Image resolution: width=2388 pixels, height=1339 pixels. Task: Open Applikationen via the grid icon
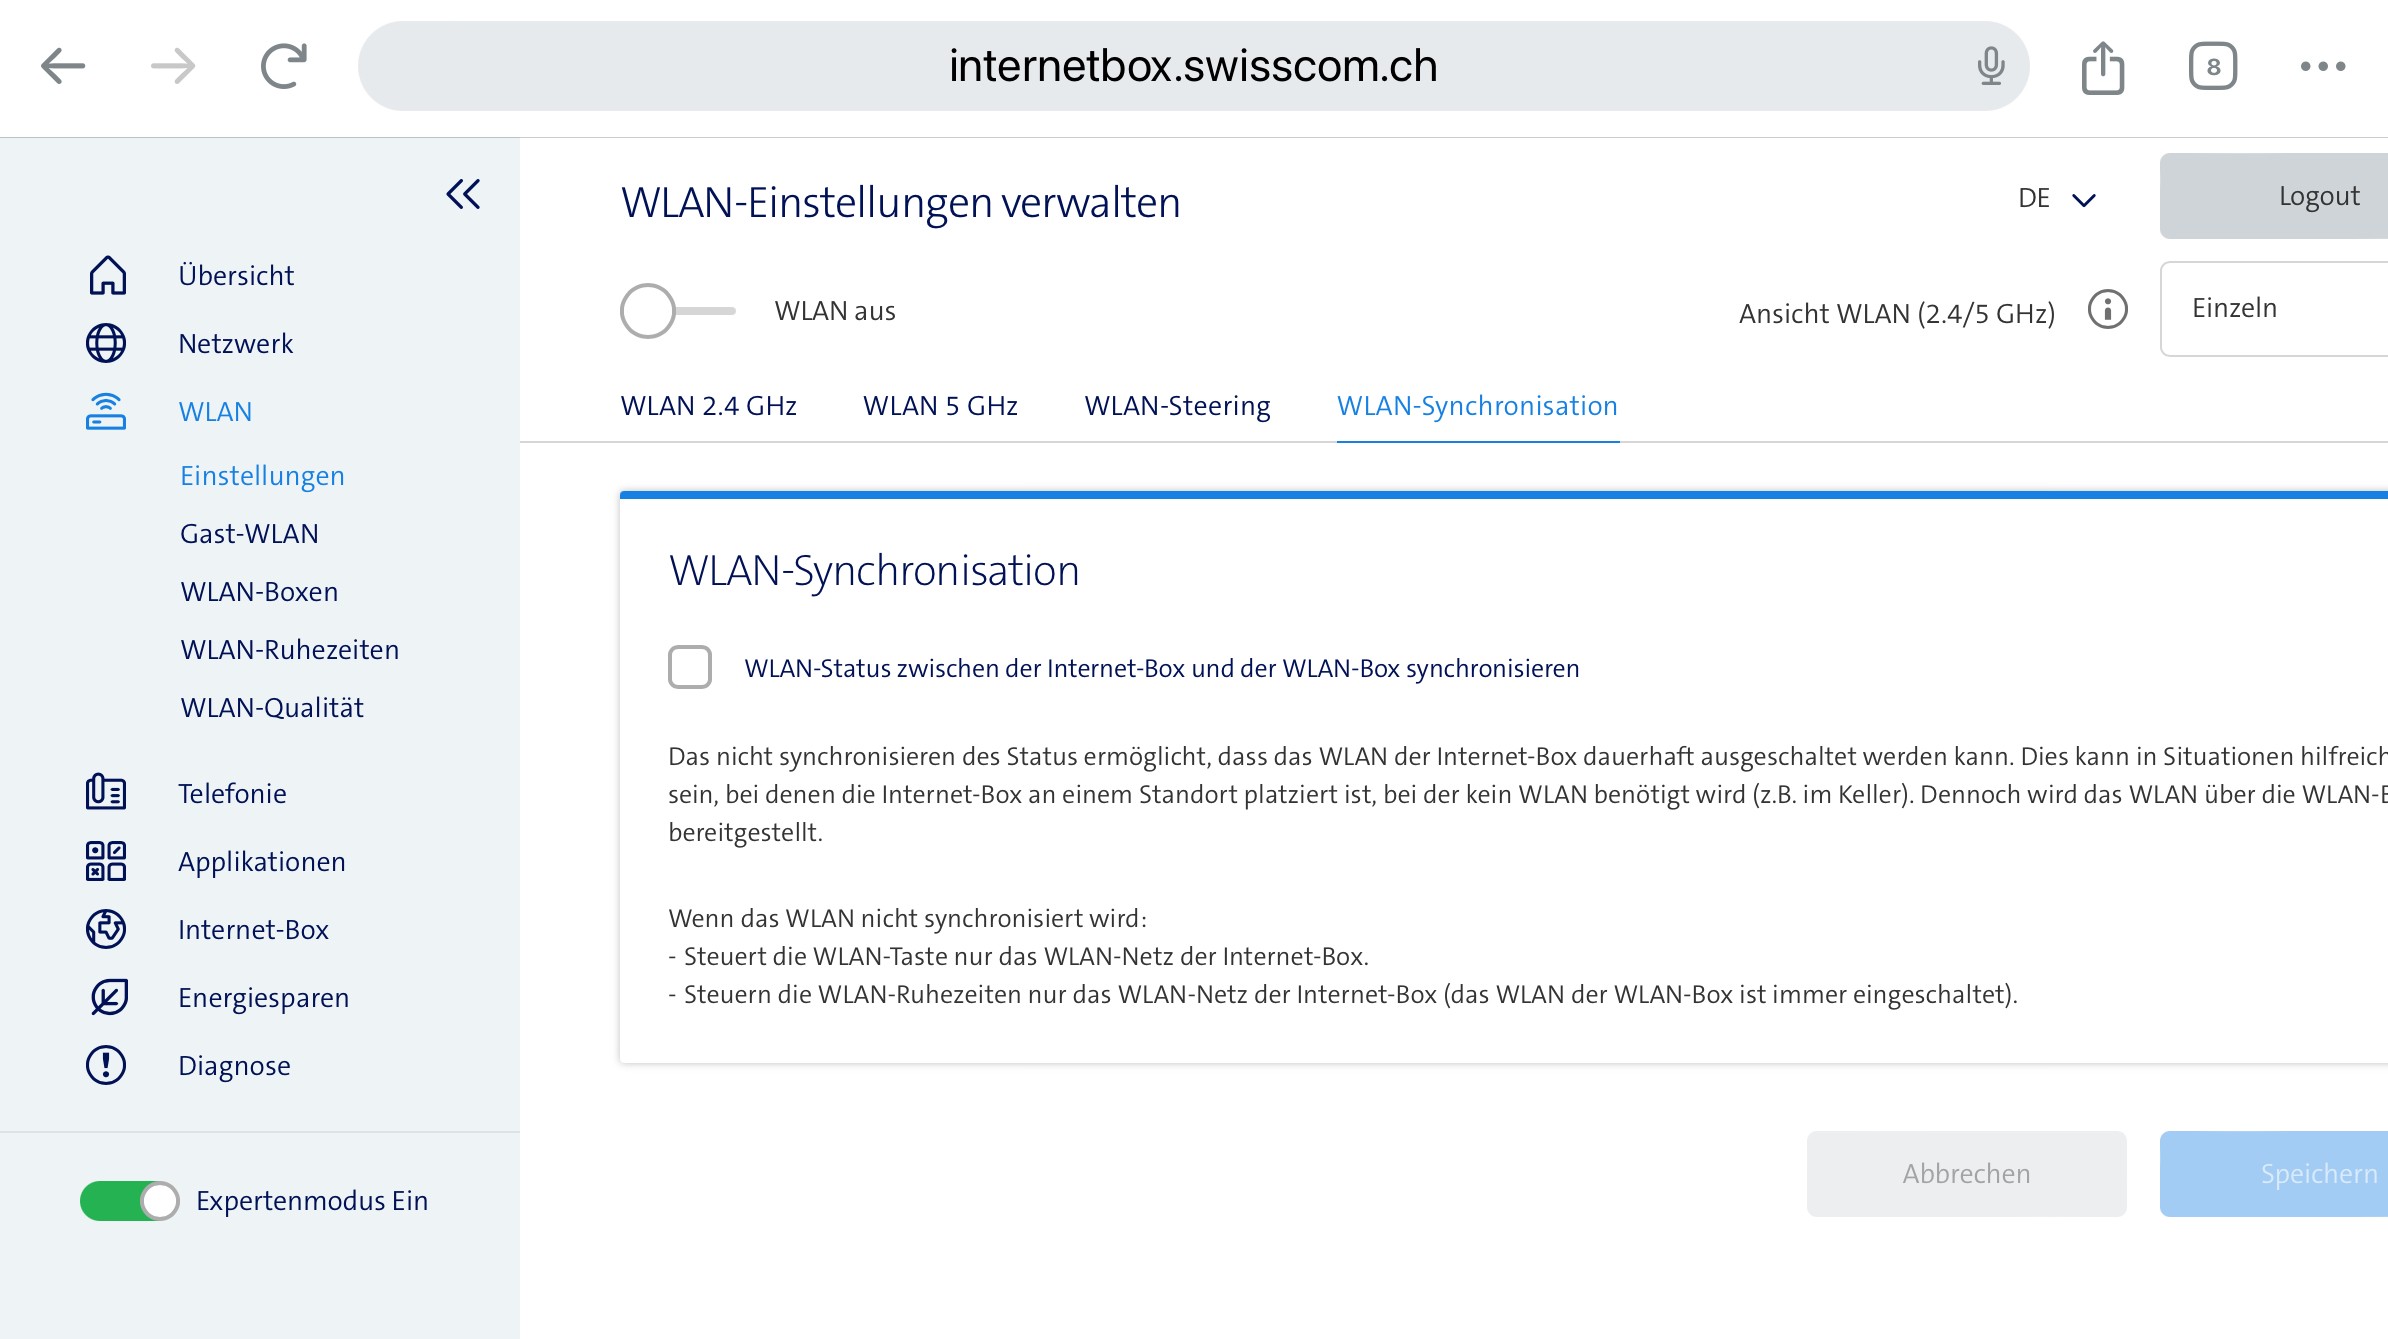point(106,861)
